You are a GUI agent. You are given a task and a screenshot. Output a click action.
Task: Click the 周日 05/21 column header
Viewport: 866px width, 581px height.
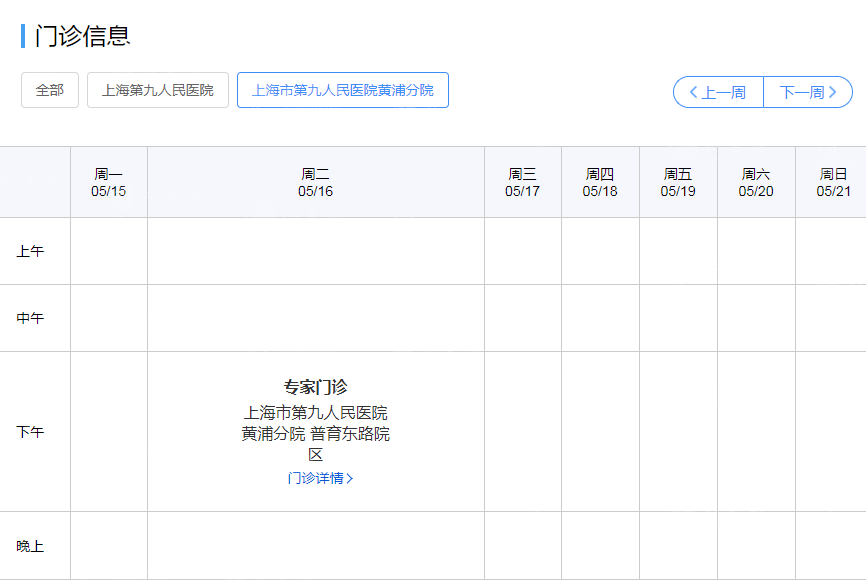pos(833,183)
